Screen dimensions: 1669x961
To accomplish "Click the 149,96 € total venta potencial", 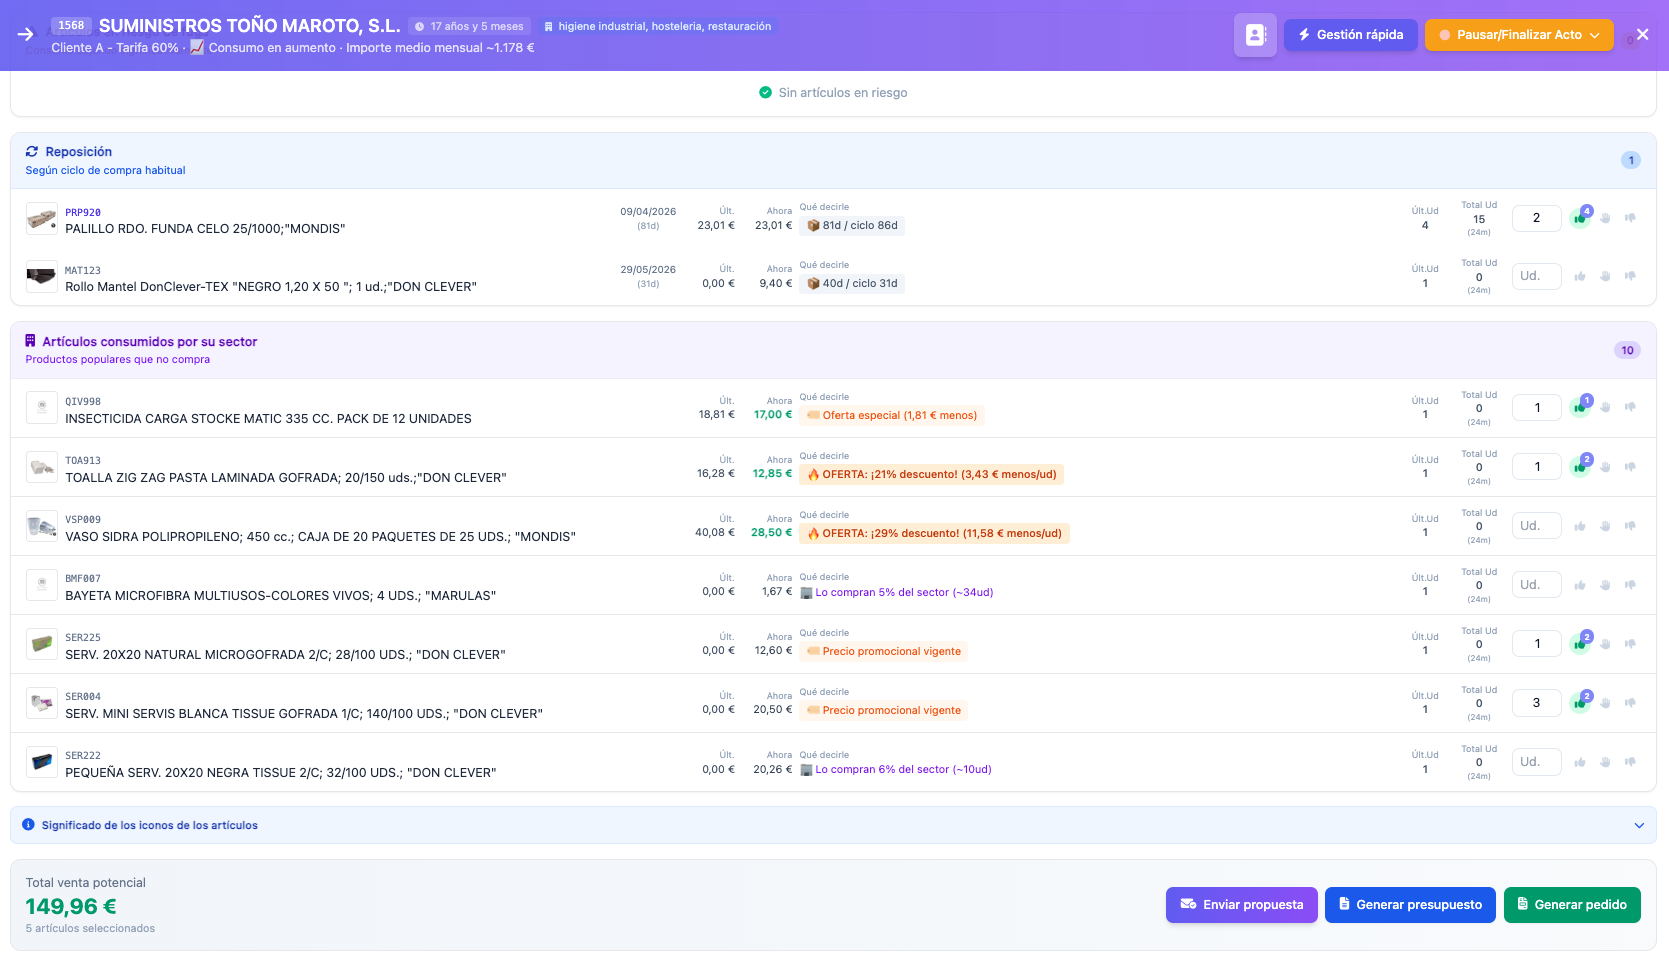I will click(x=71, y=907).
